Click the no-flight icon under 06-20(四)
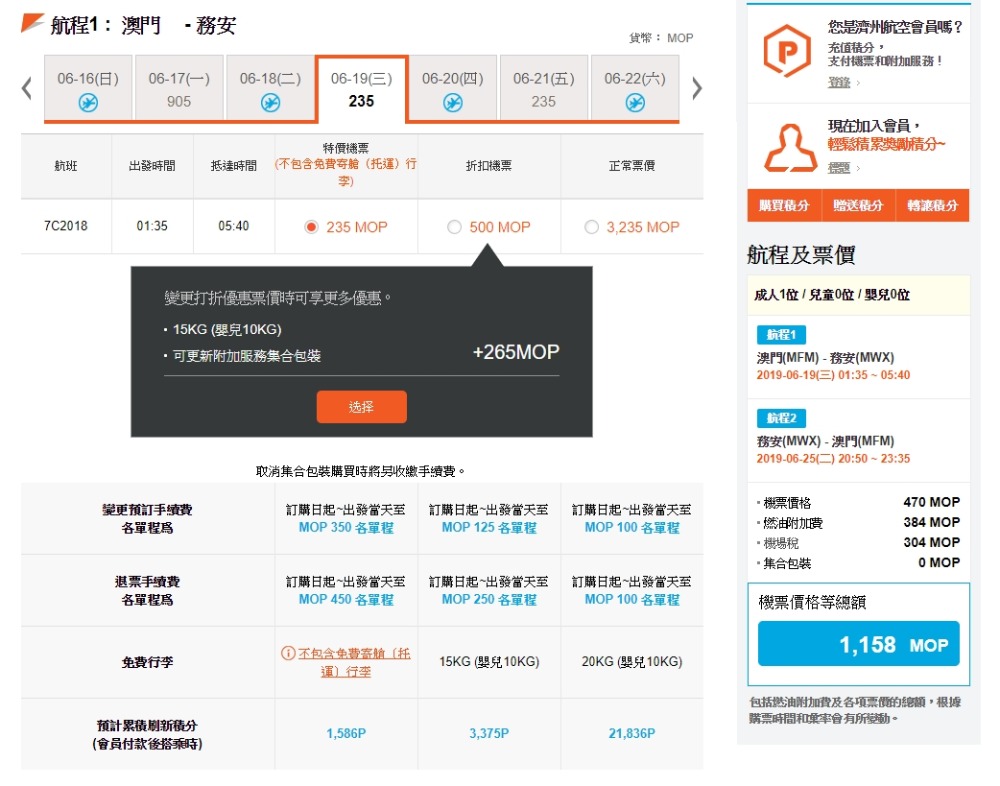This screenshot has width=1000, height=786. (452, 102)
